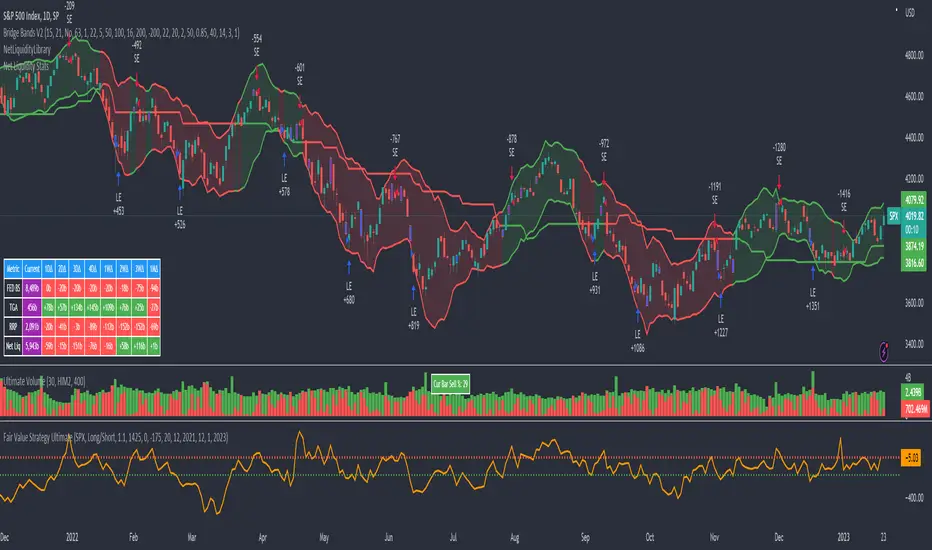Click the Net Liq row label
932x550 pixels.
[13, 345]
